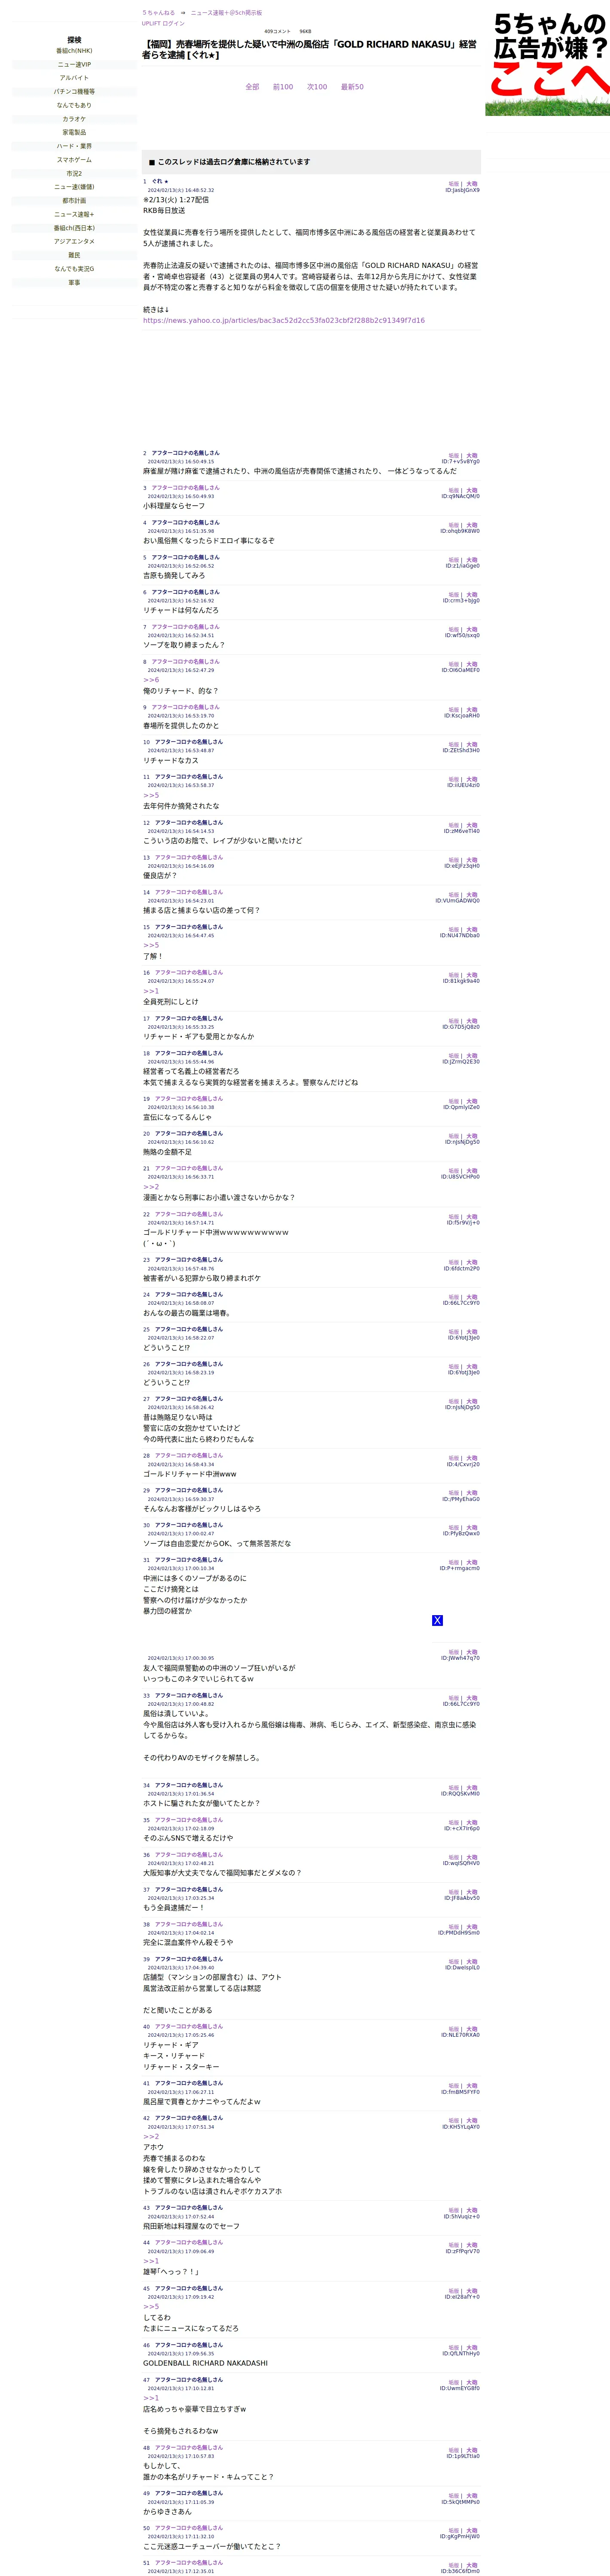Click the text ゴールドリチャード中洲www in post 28
The image size is (610, 2576).
tap(190, 1474)
